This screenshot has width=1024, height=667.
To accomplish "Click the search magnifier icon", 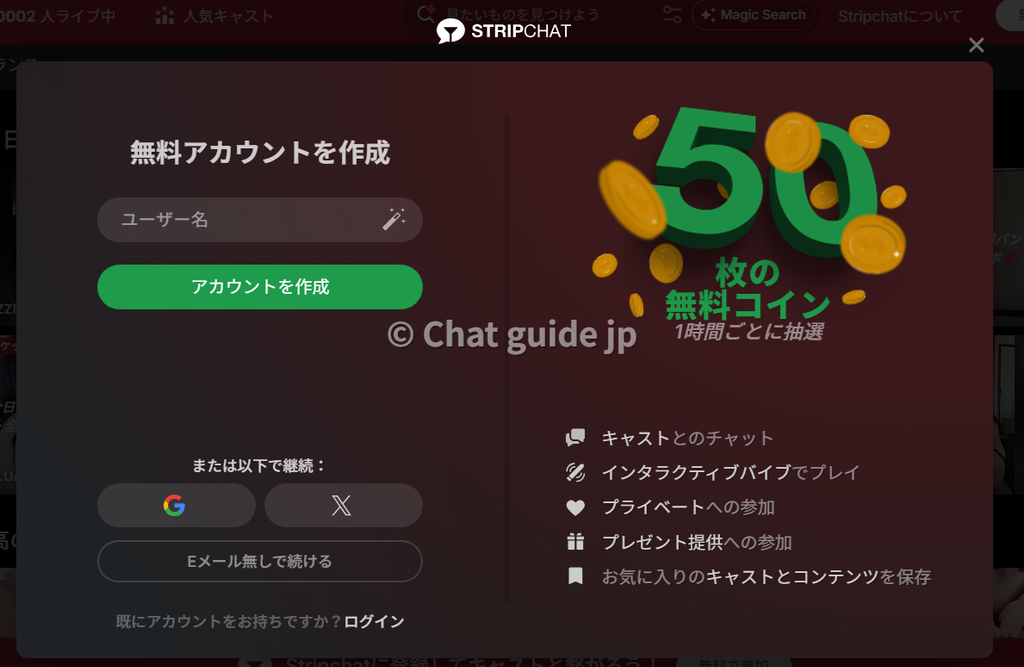I will click(426, 13).
